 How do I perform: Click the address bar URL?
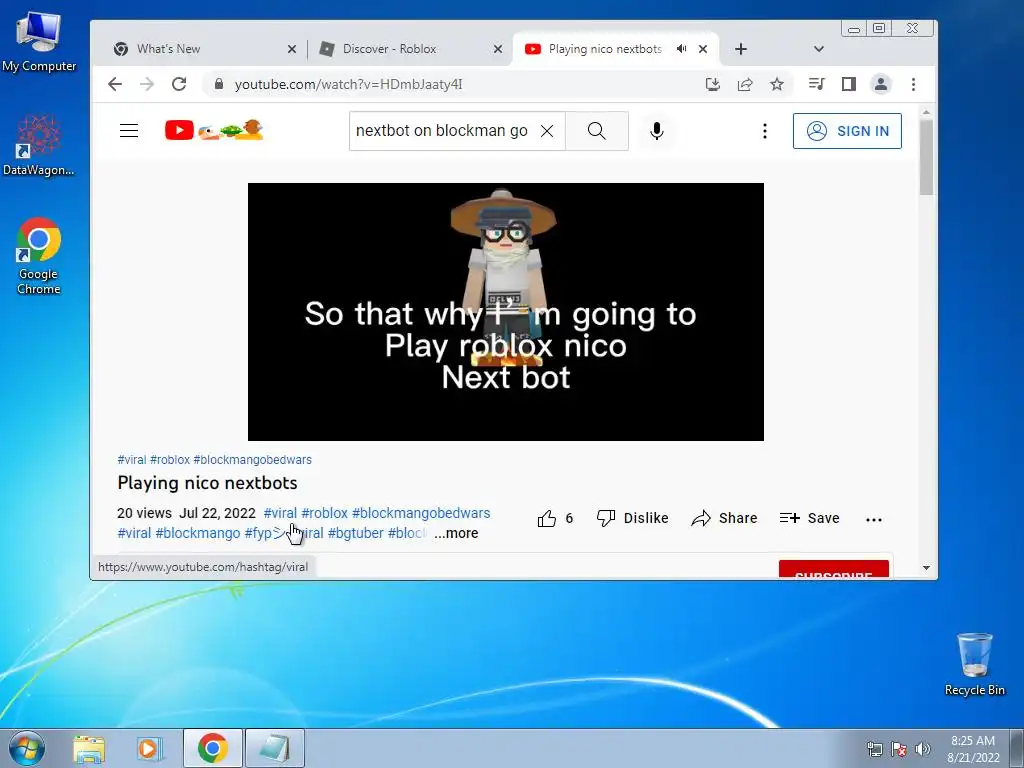click(x=349, y=84)
